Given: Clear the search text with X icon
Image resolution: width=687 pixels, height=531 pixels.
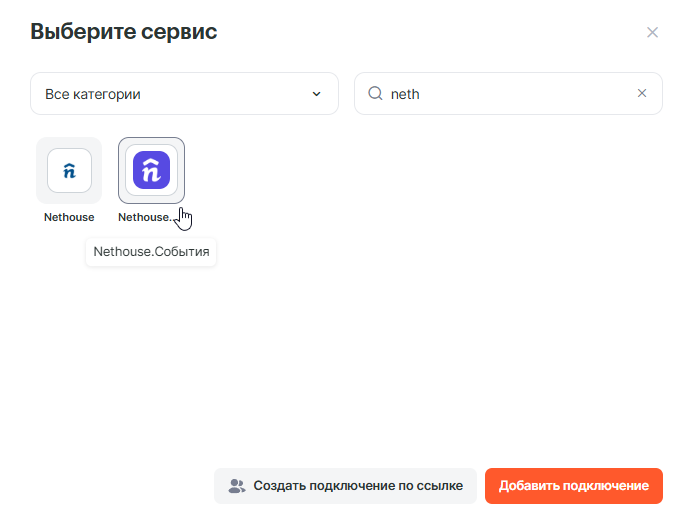Looking at the screenshot, I should point(643,93).
